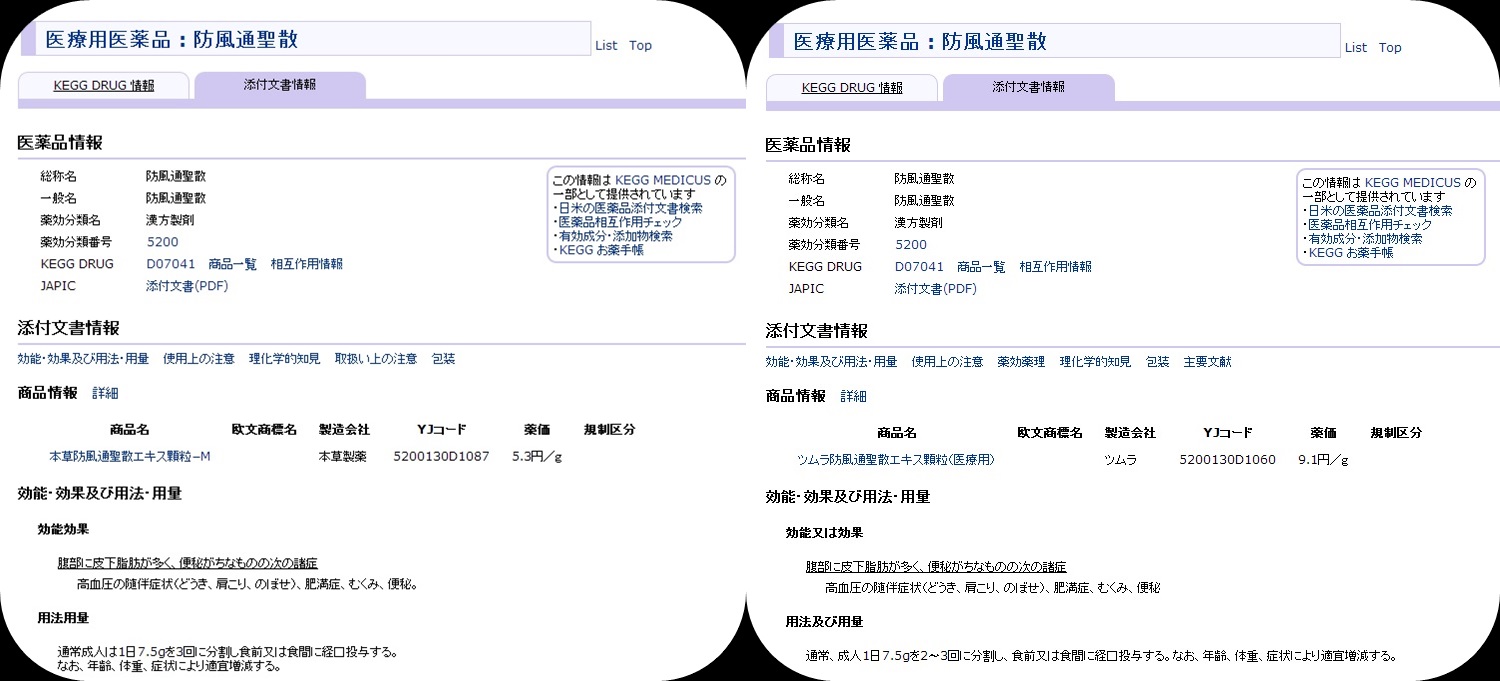This screenshot has width=1500, height=681.
Task: Open the 本草防風通聖散エキス顆粒-M product link
Action: pyautogui.click(x=130, y=456)
